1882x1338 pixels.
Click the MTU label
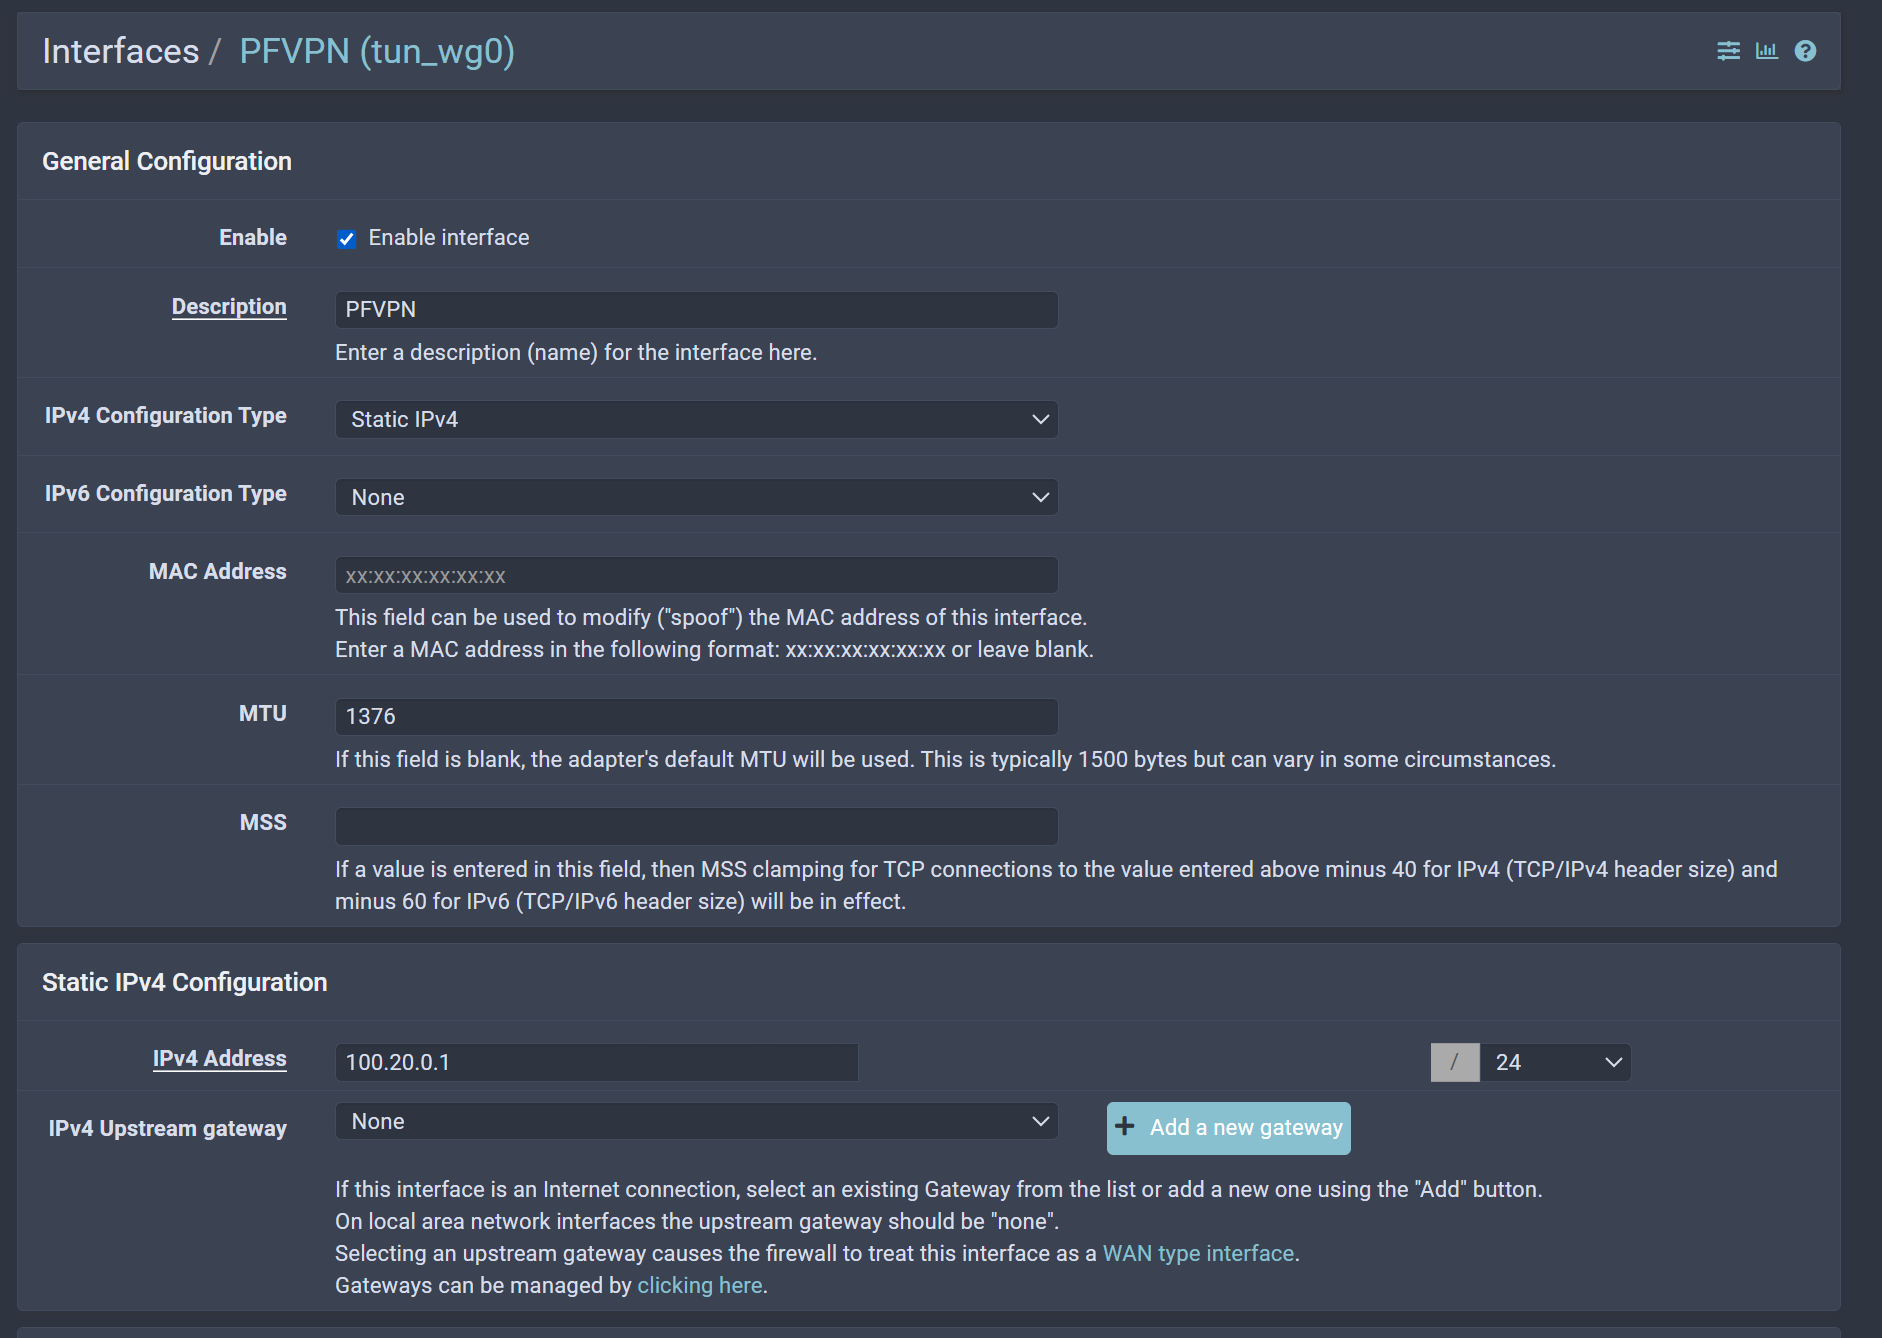tap(263, 714)
